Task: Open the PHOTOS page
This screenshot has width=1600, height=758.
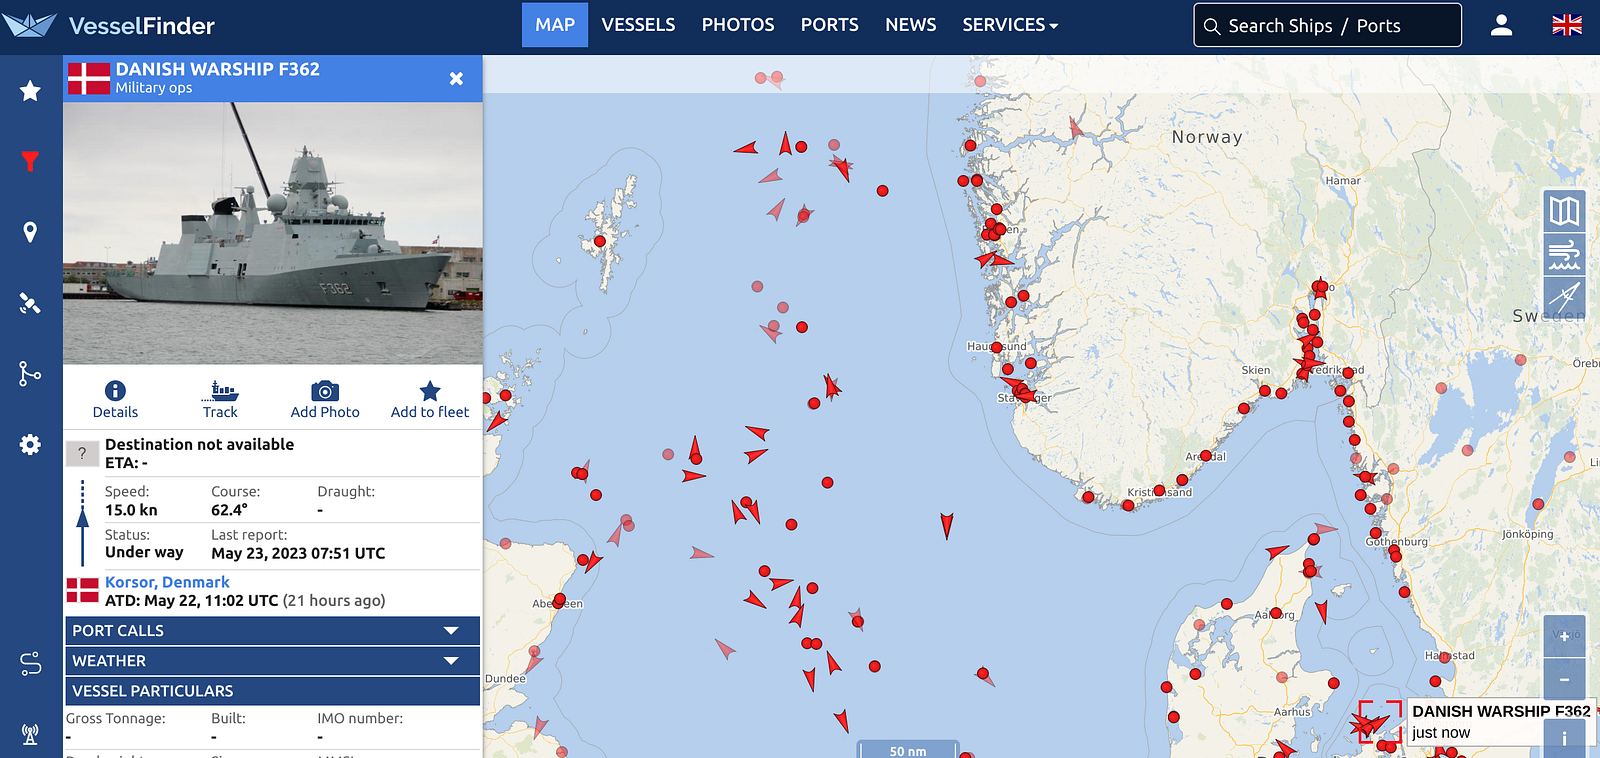Action: coord(738,25)
